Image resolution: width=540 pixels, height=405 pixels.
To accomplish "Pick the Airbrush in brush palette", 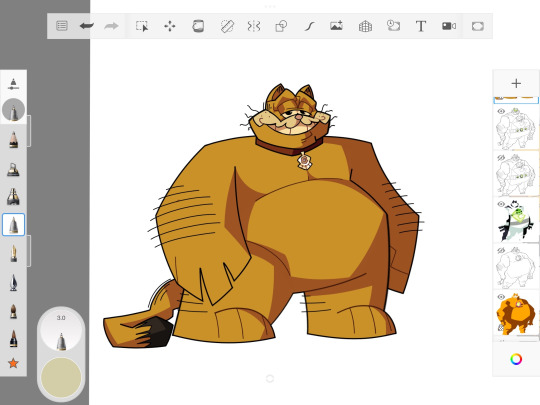I will [13, 169].
